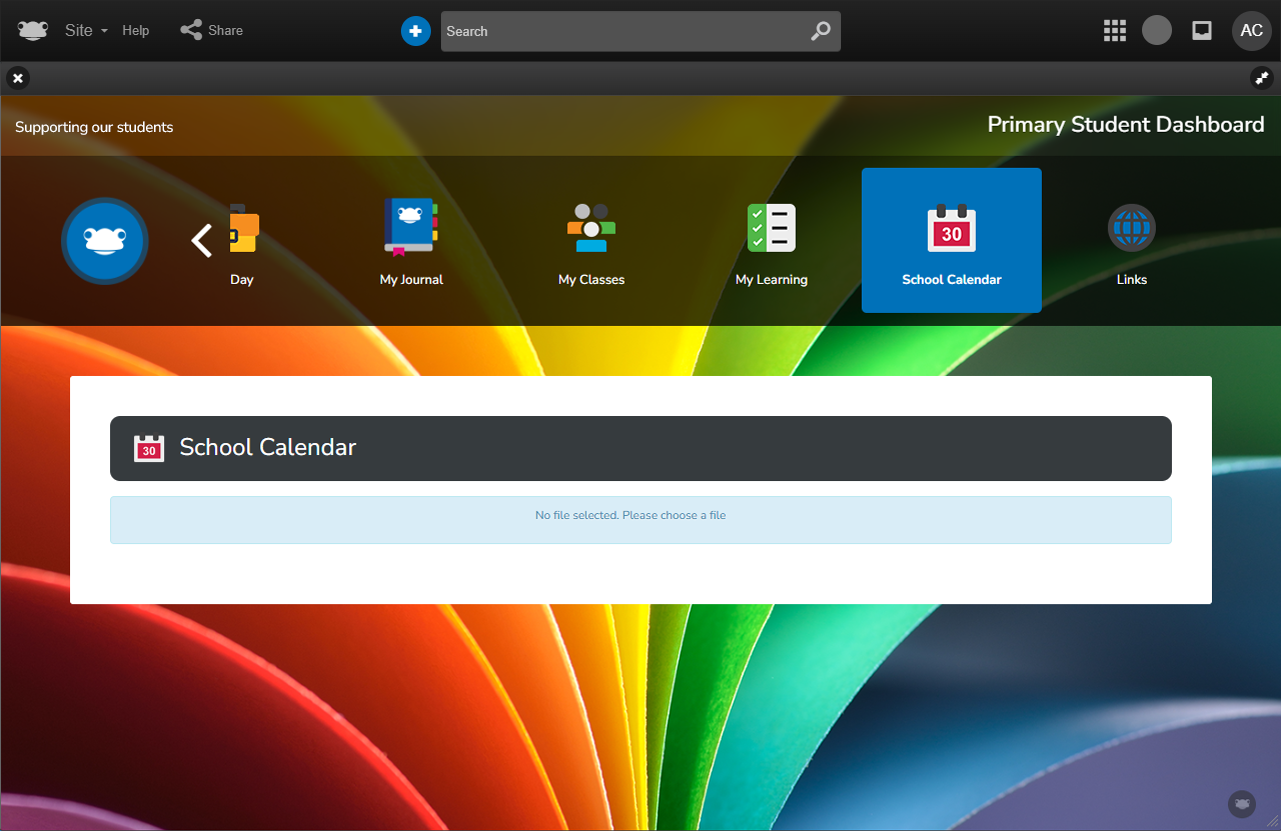1281x831 pixels.
Task: Click the magnifier search icon
Action: [820, 31]
